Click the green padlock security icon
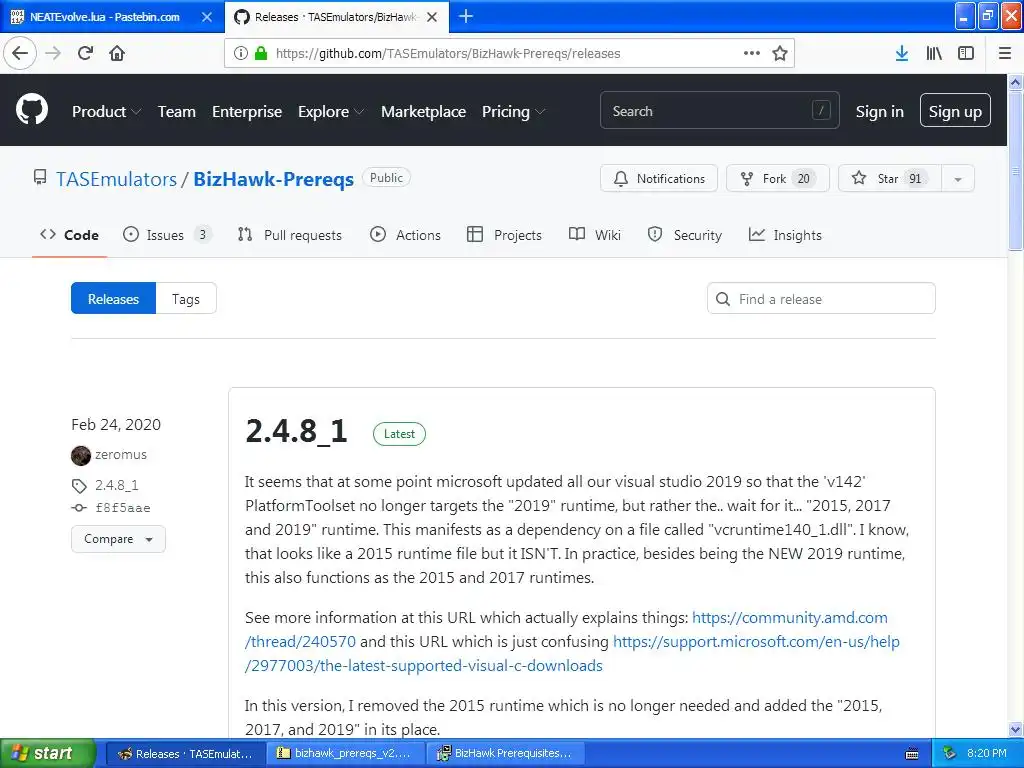This screenshot has width=1024, height=768. click(x=261, y=53)
